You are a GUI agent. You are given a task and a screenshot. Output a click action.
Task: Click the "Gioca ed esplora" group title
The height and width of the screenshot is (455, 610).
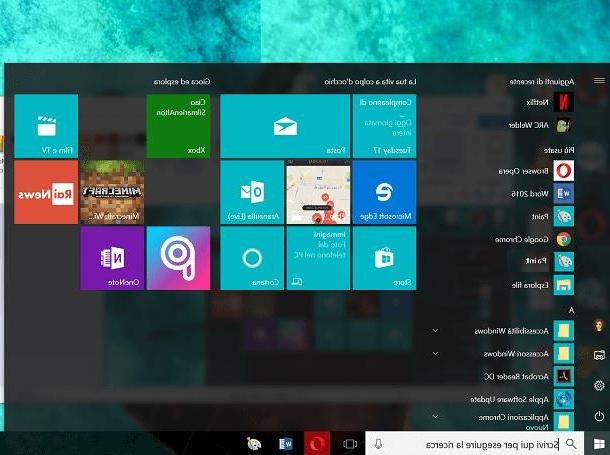[x=182, y=82]
